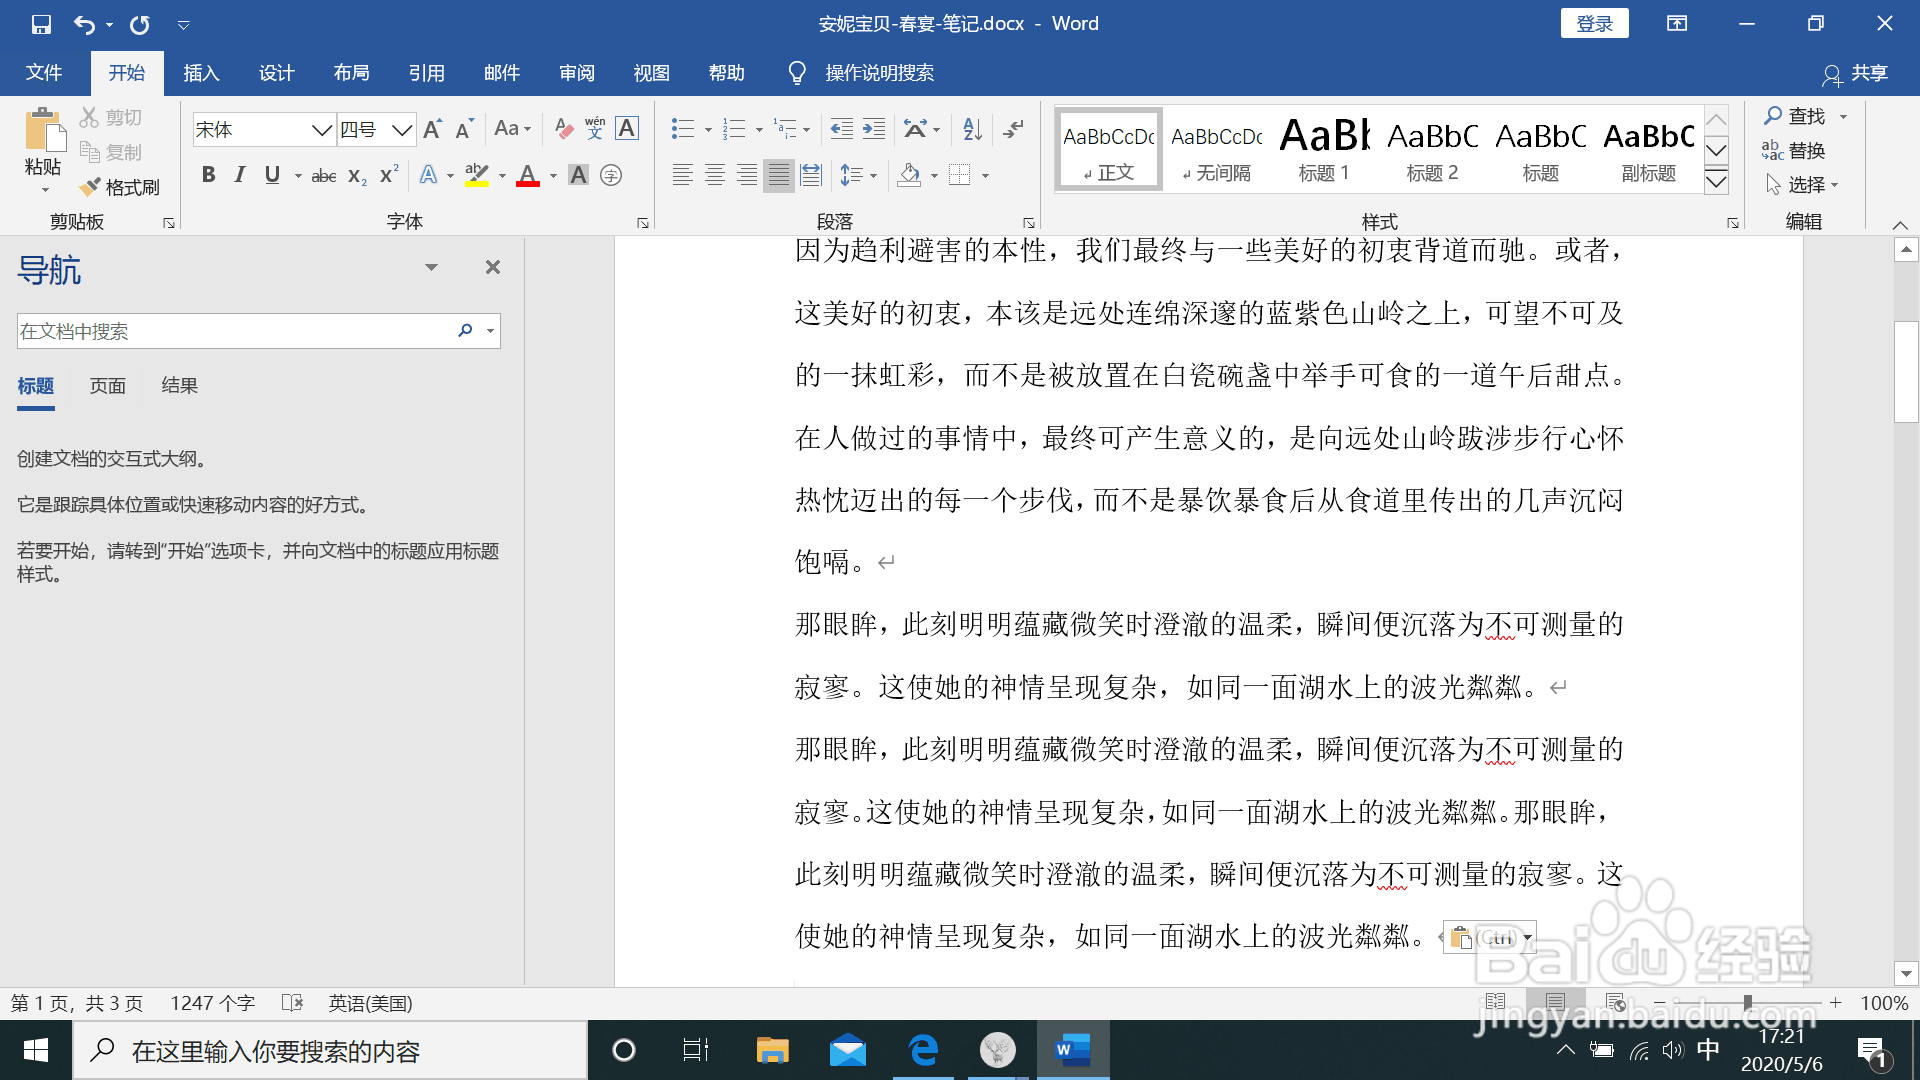1920x1080 pixels.
Task: Click the sort (排序) icon
Action: [969, 129]
